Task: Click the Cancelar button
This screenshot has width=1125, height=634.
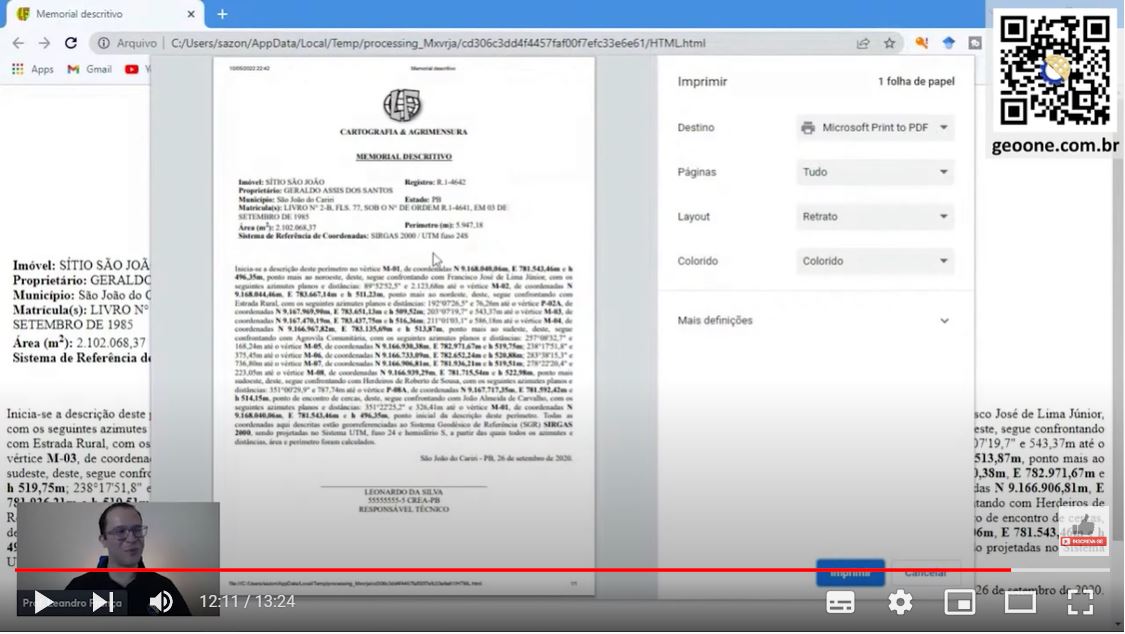Action: click(x=926, y=573)
